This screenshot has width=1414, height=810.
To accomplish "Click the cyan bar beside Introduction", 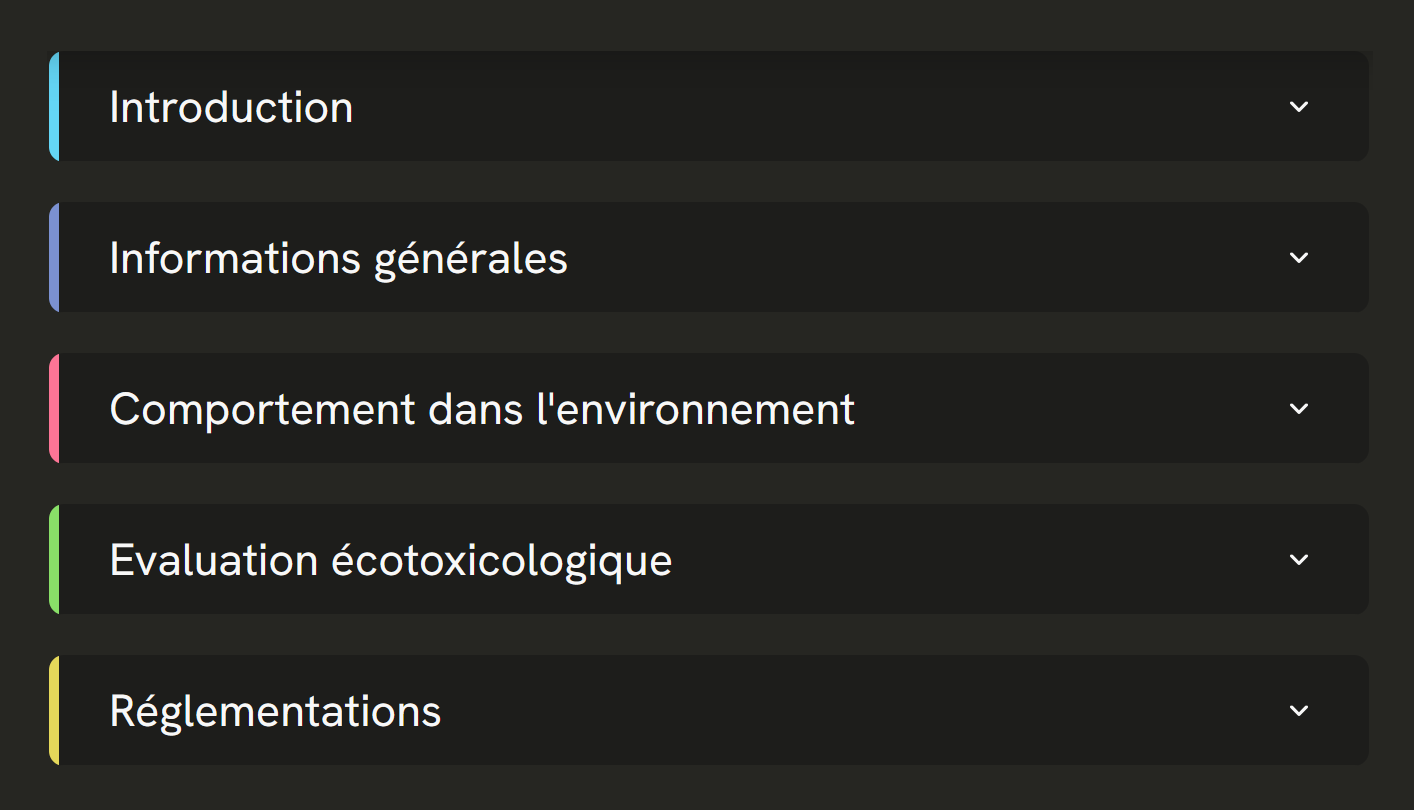I will [55, 106].
